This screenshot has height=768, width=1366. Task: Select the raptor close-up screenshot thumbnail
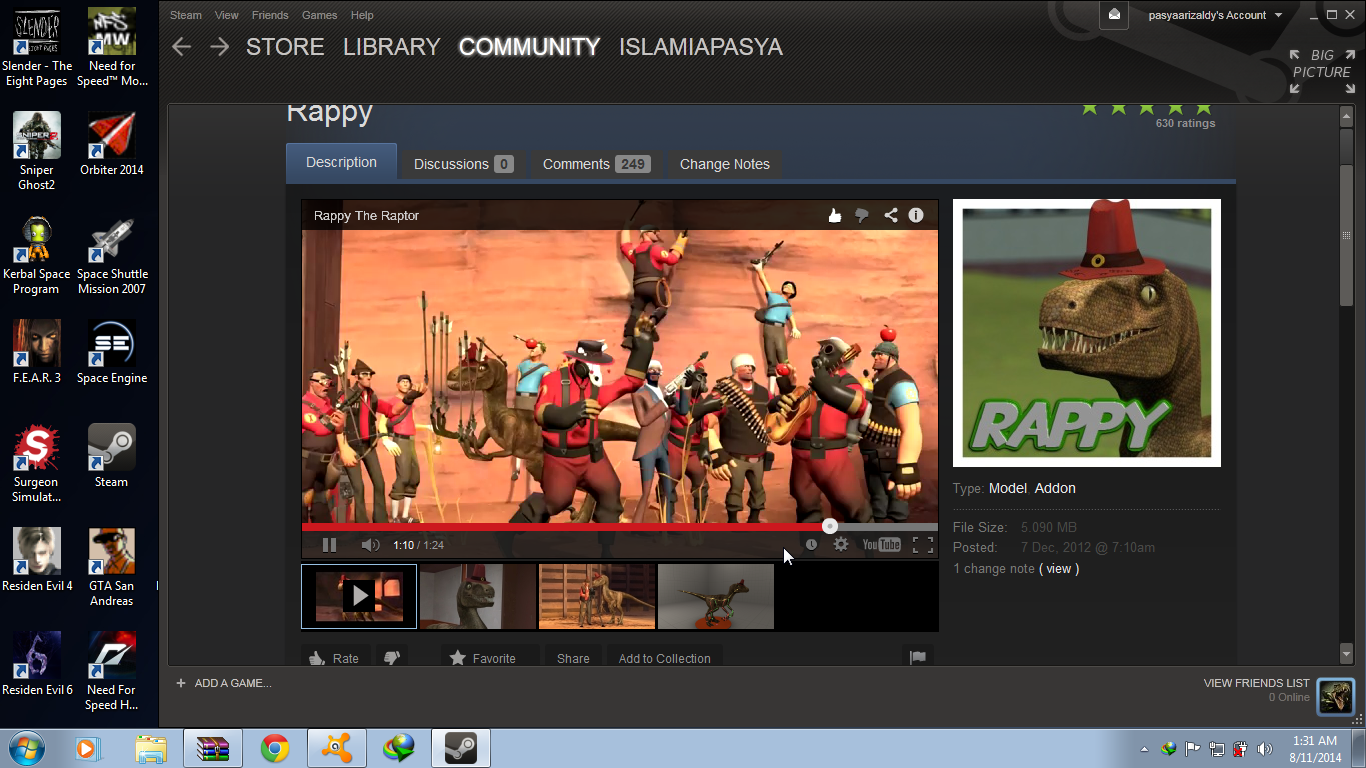coord(478,597)
